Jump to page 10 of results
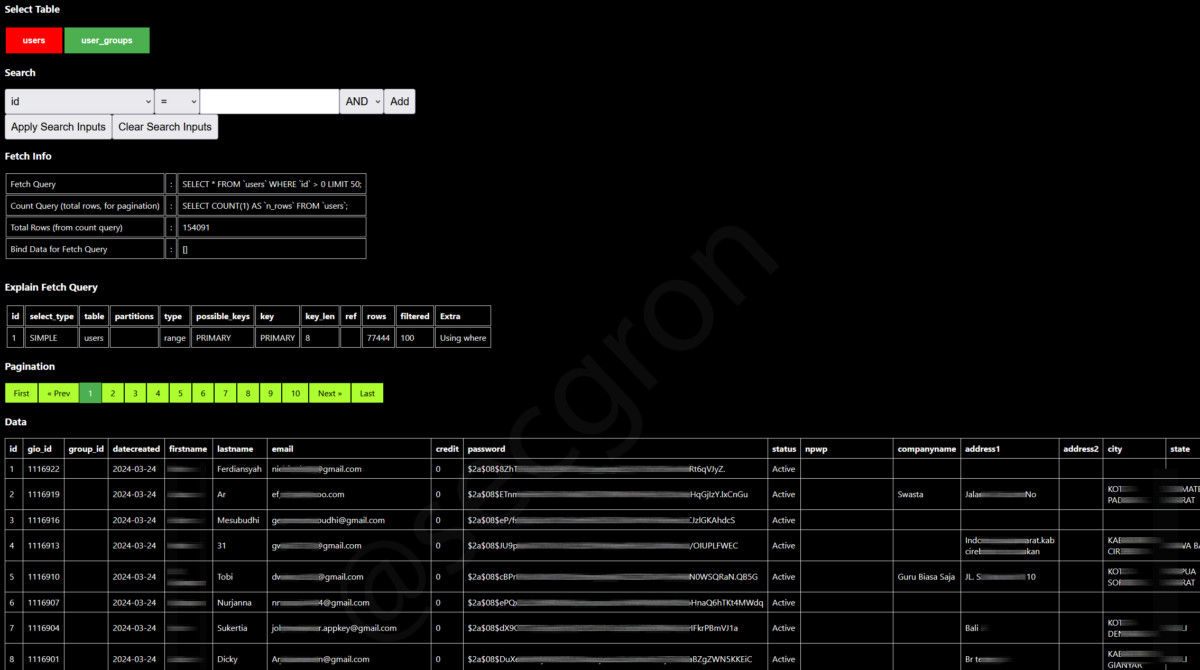 (x=295, y=393)
